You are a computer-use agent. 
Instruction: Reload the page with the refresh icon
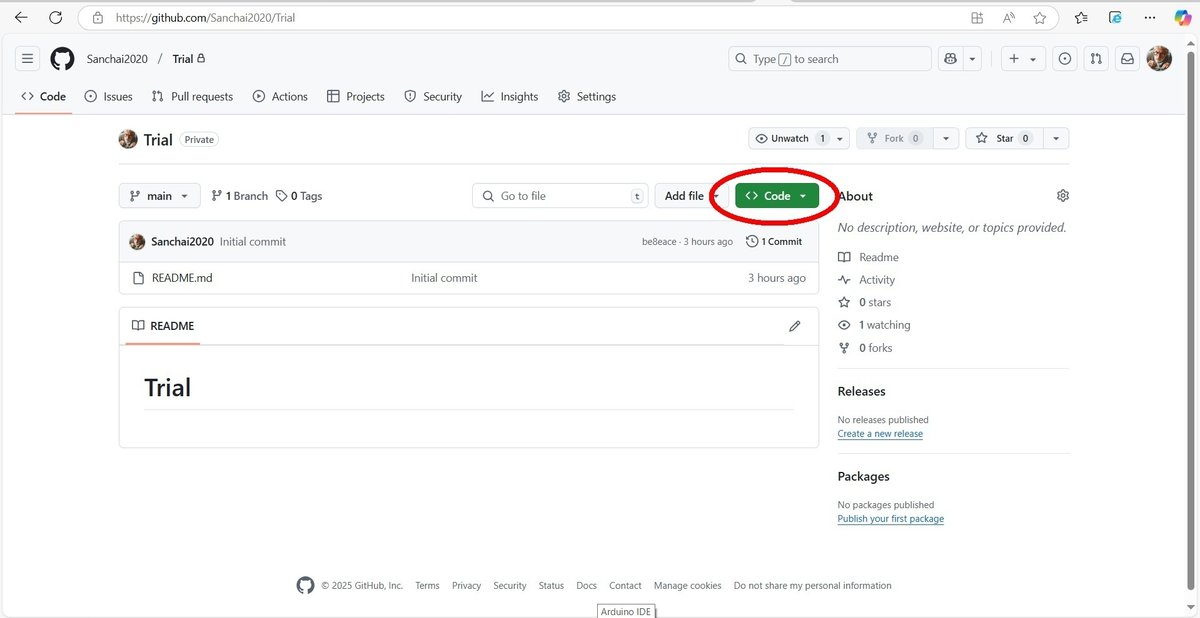point(56,17)
